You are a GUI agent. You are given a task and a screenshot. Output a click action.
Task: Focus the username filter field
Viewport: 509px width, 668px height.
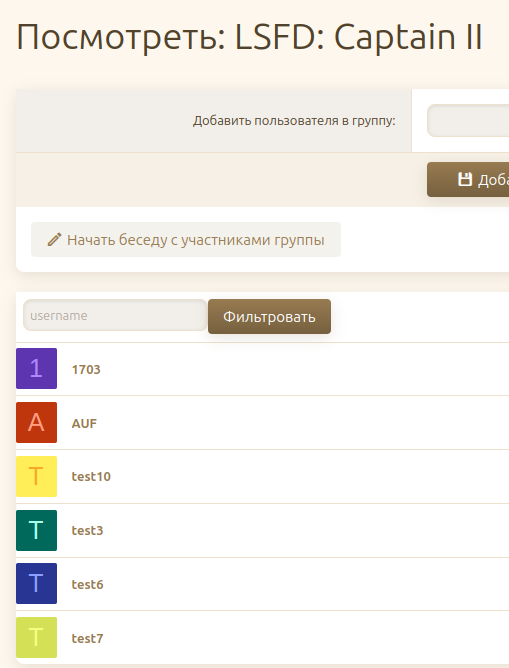pos(115,315)
